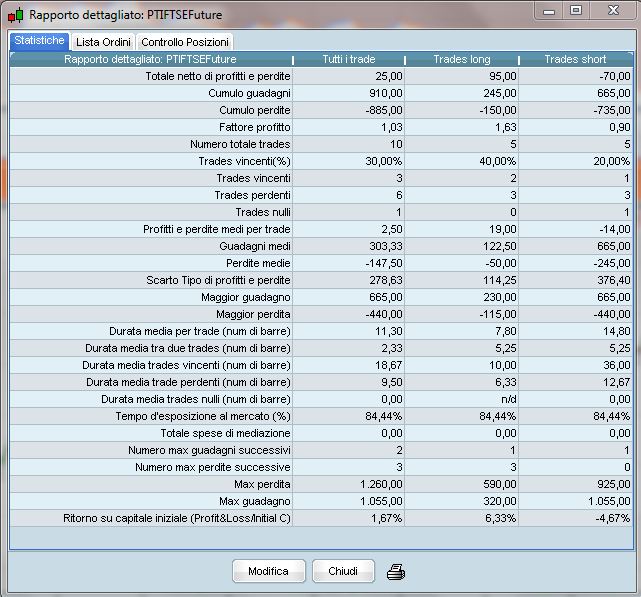The width and height of the screenshot is (641, 597).
Task: Maximize the Rapporto dettagliato window
Action: [x=576, y=11]
